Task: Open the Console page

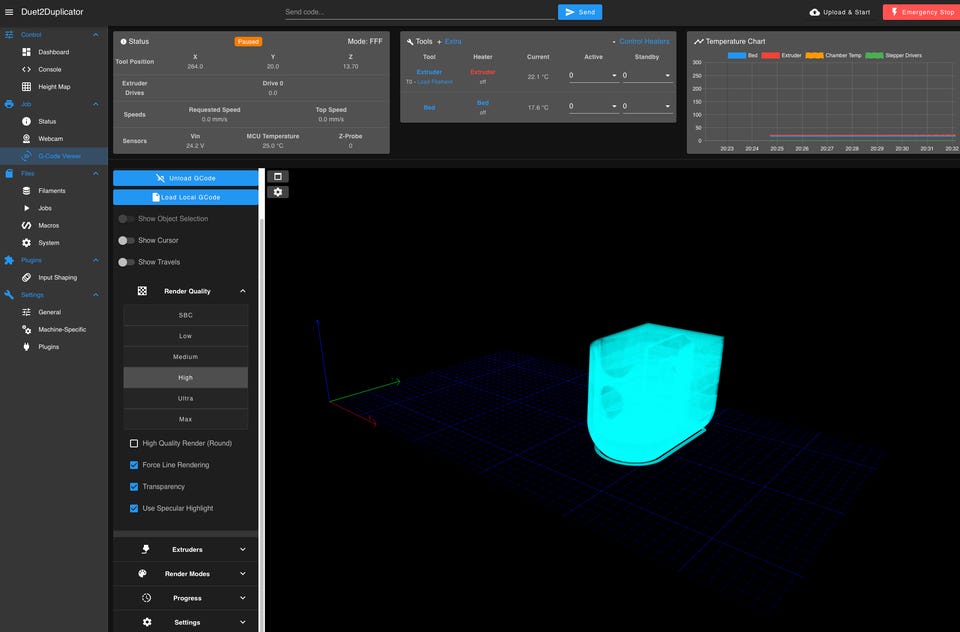Action: click(49, 69)
